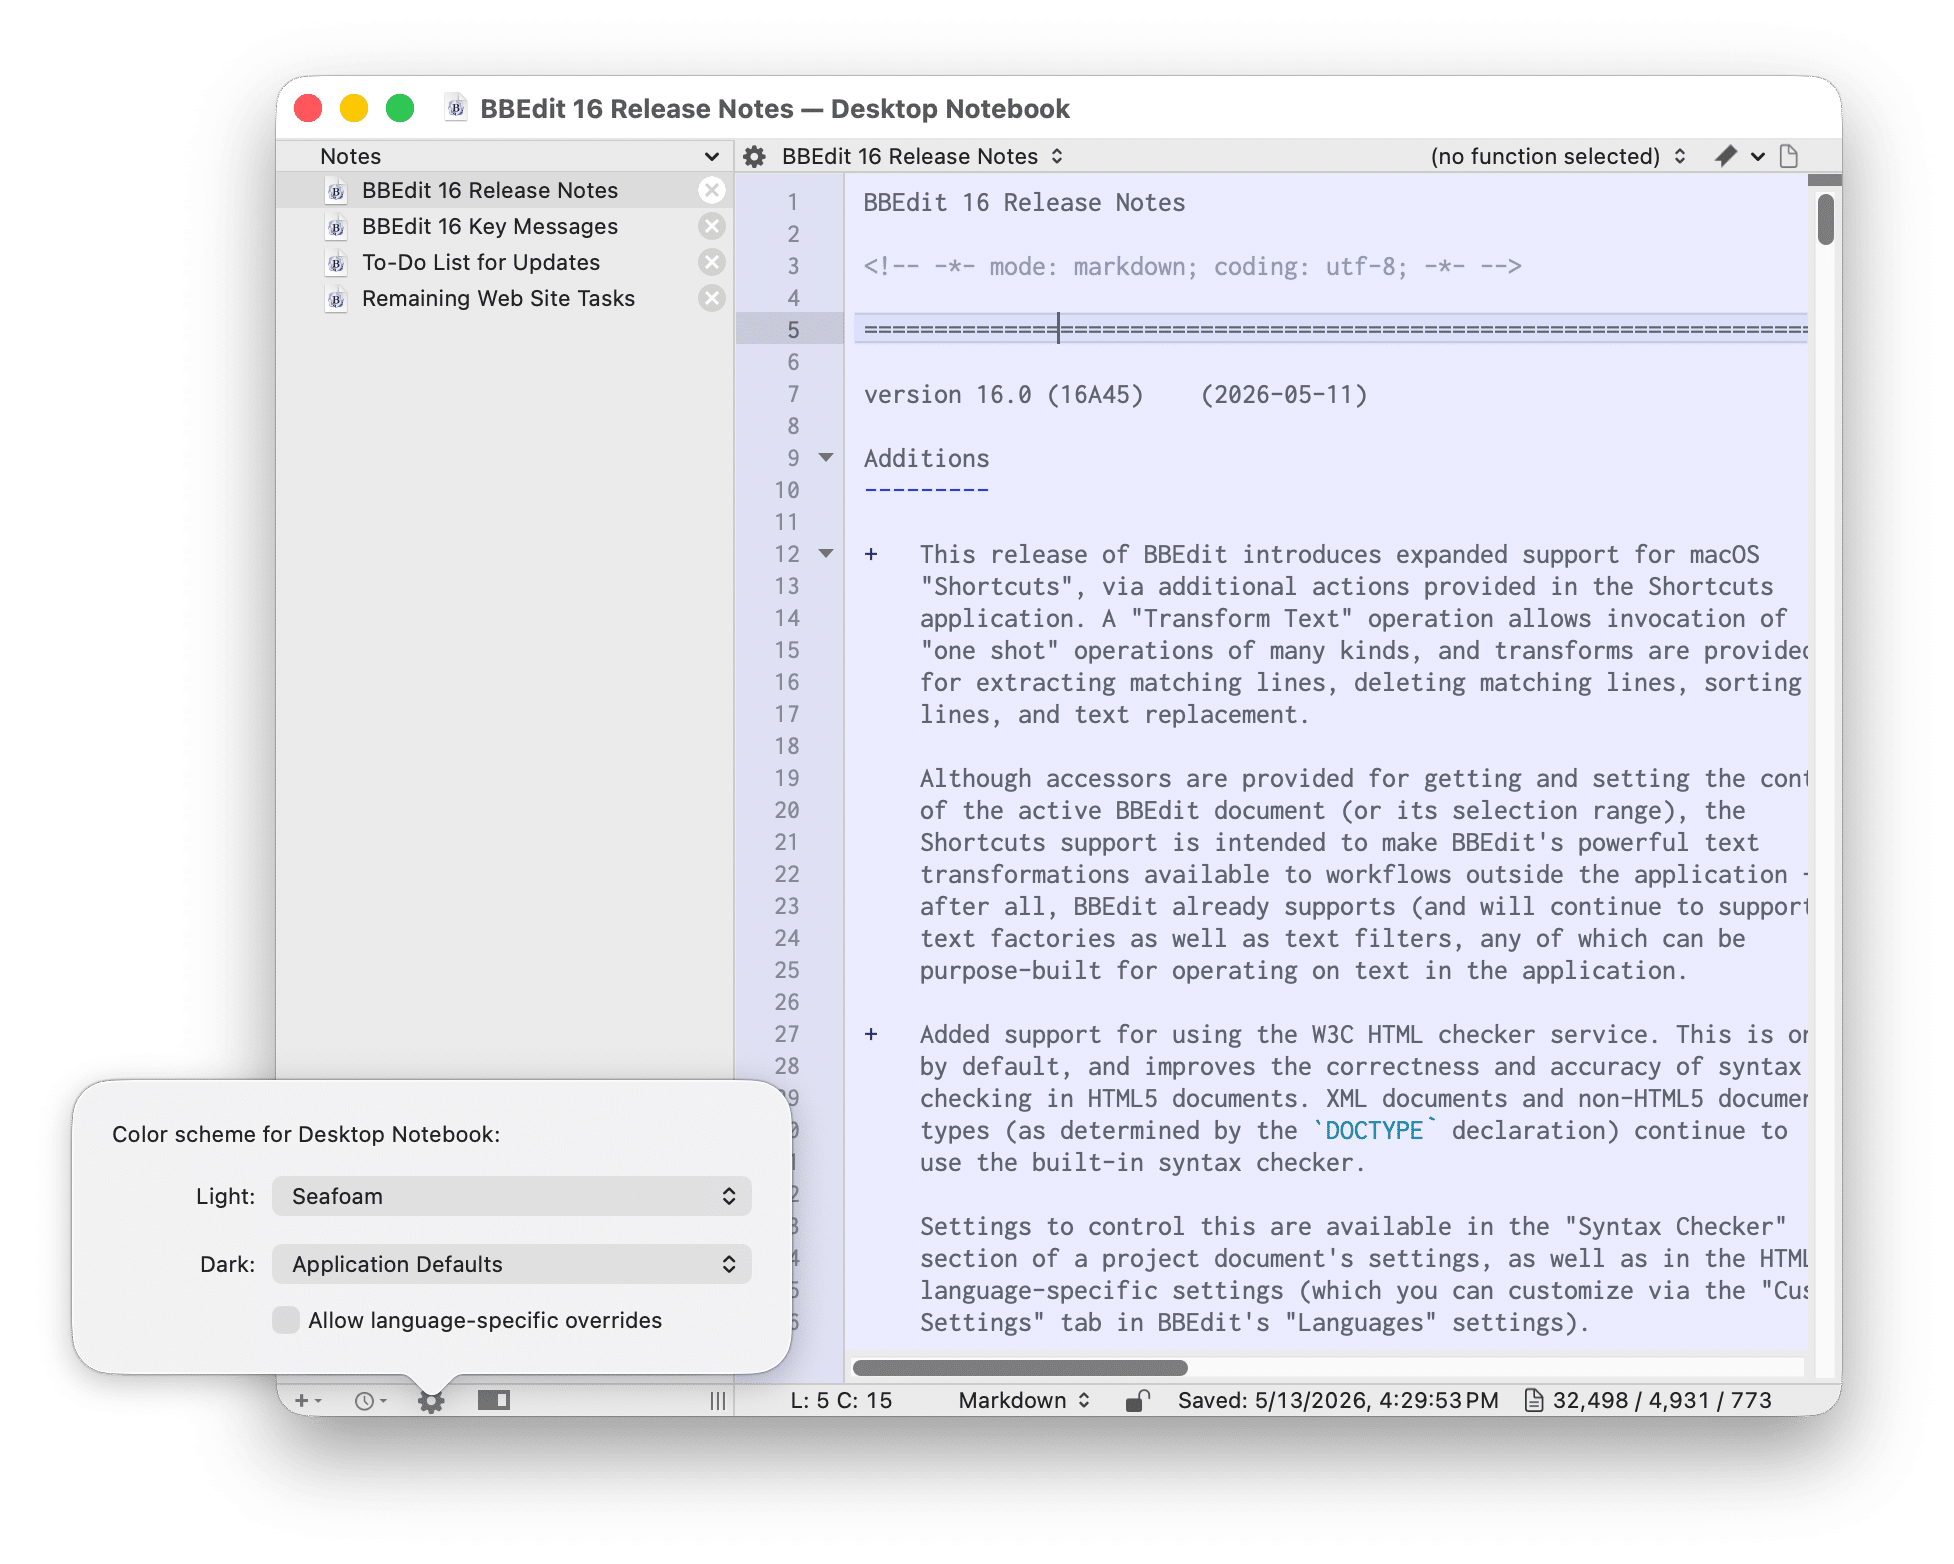The image size is (1954, 1564).
Task: Click the 'Color scheme for Desktop Notebook:' label
Action: click(306, 1134)
